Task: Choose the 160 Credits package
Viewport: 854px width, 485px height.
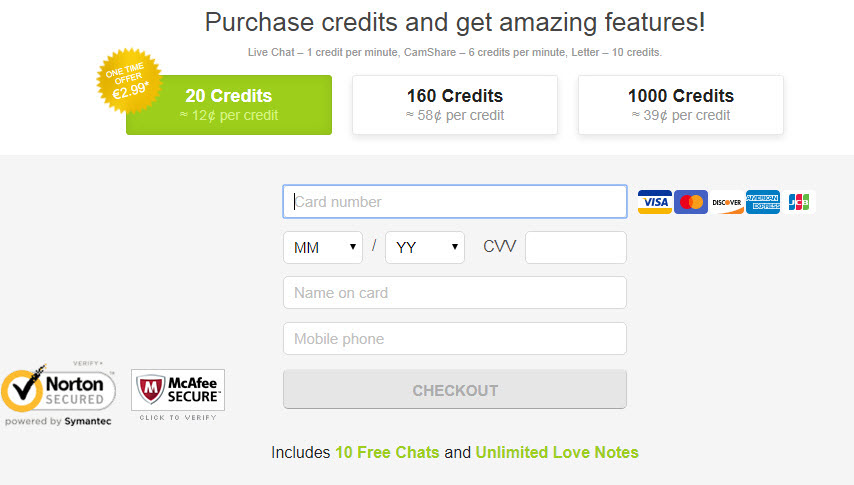Action: [455, 105]
